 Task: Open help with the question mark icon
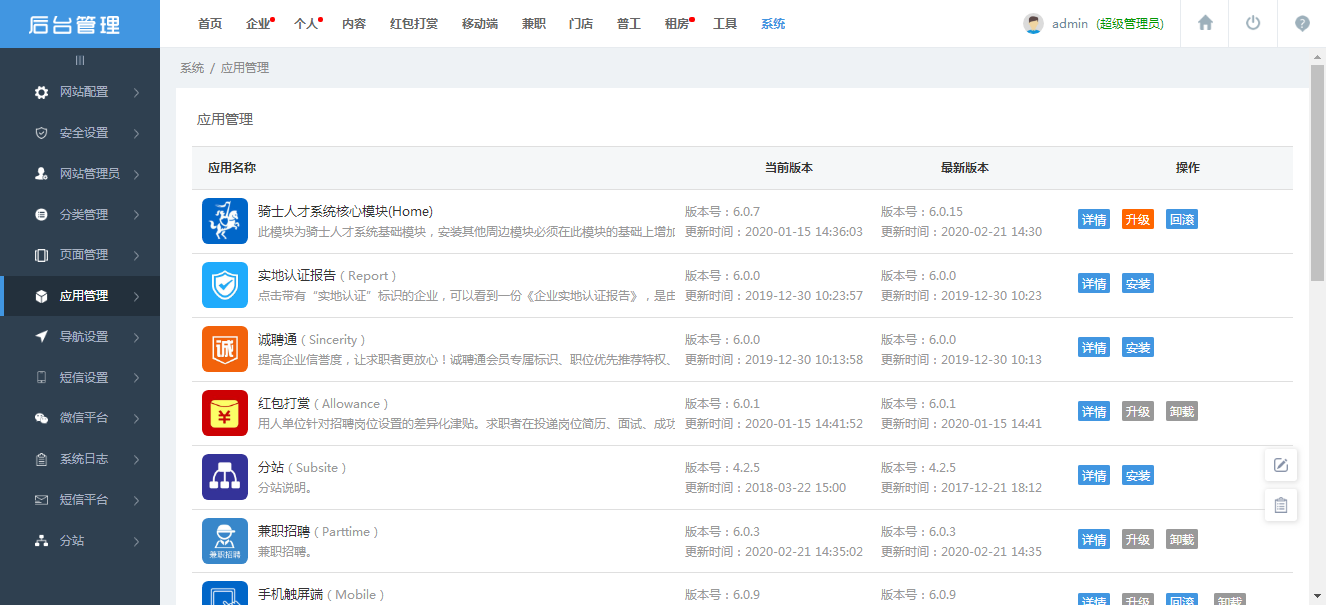[1302, 23]
